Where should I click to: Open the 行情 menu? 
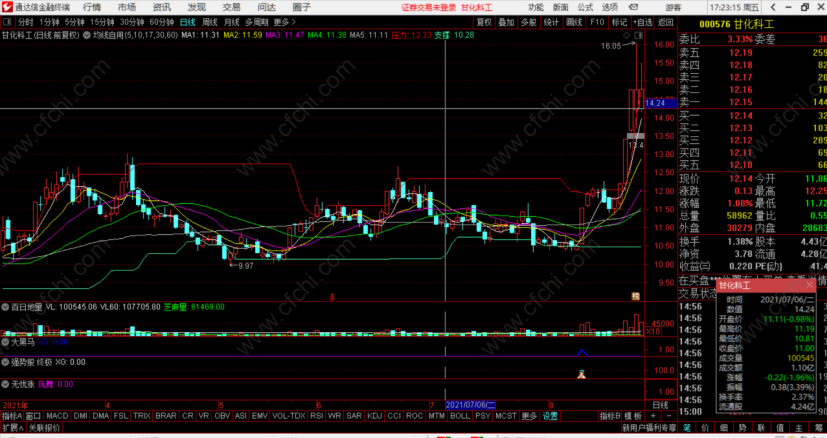[x=92, y=7]
